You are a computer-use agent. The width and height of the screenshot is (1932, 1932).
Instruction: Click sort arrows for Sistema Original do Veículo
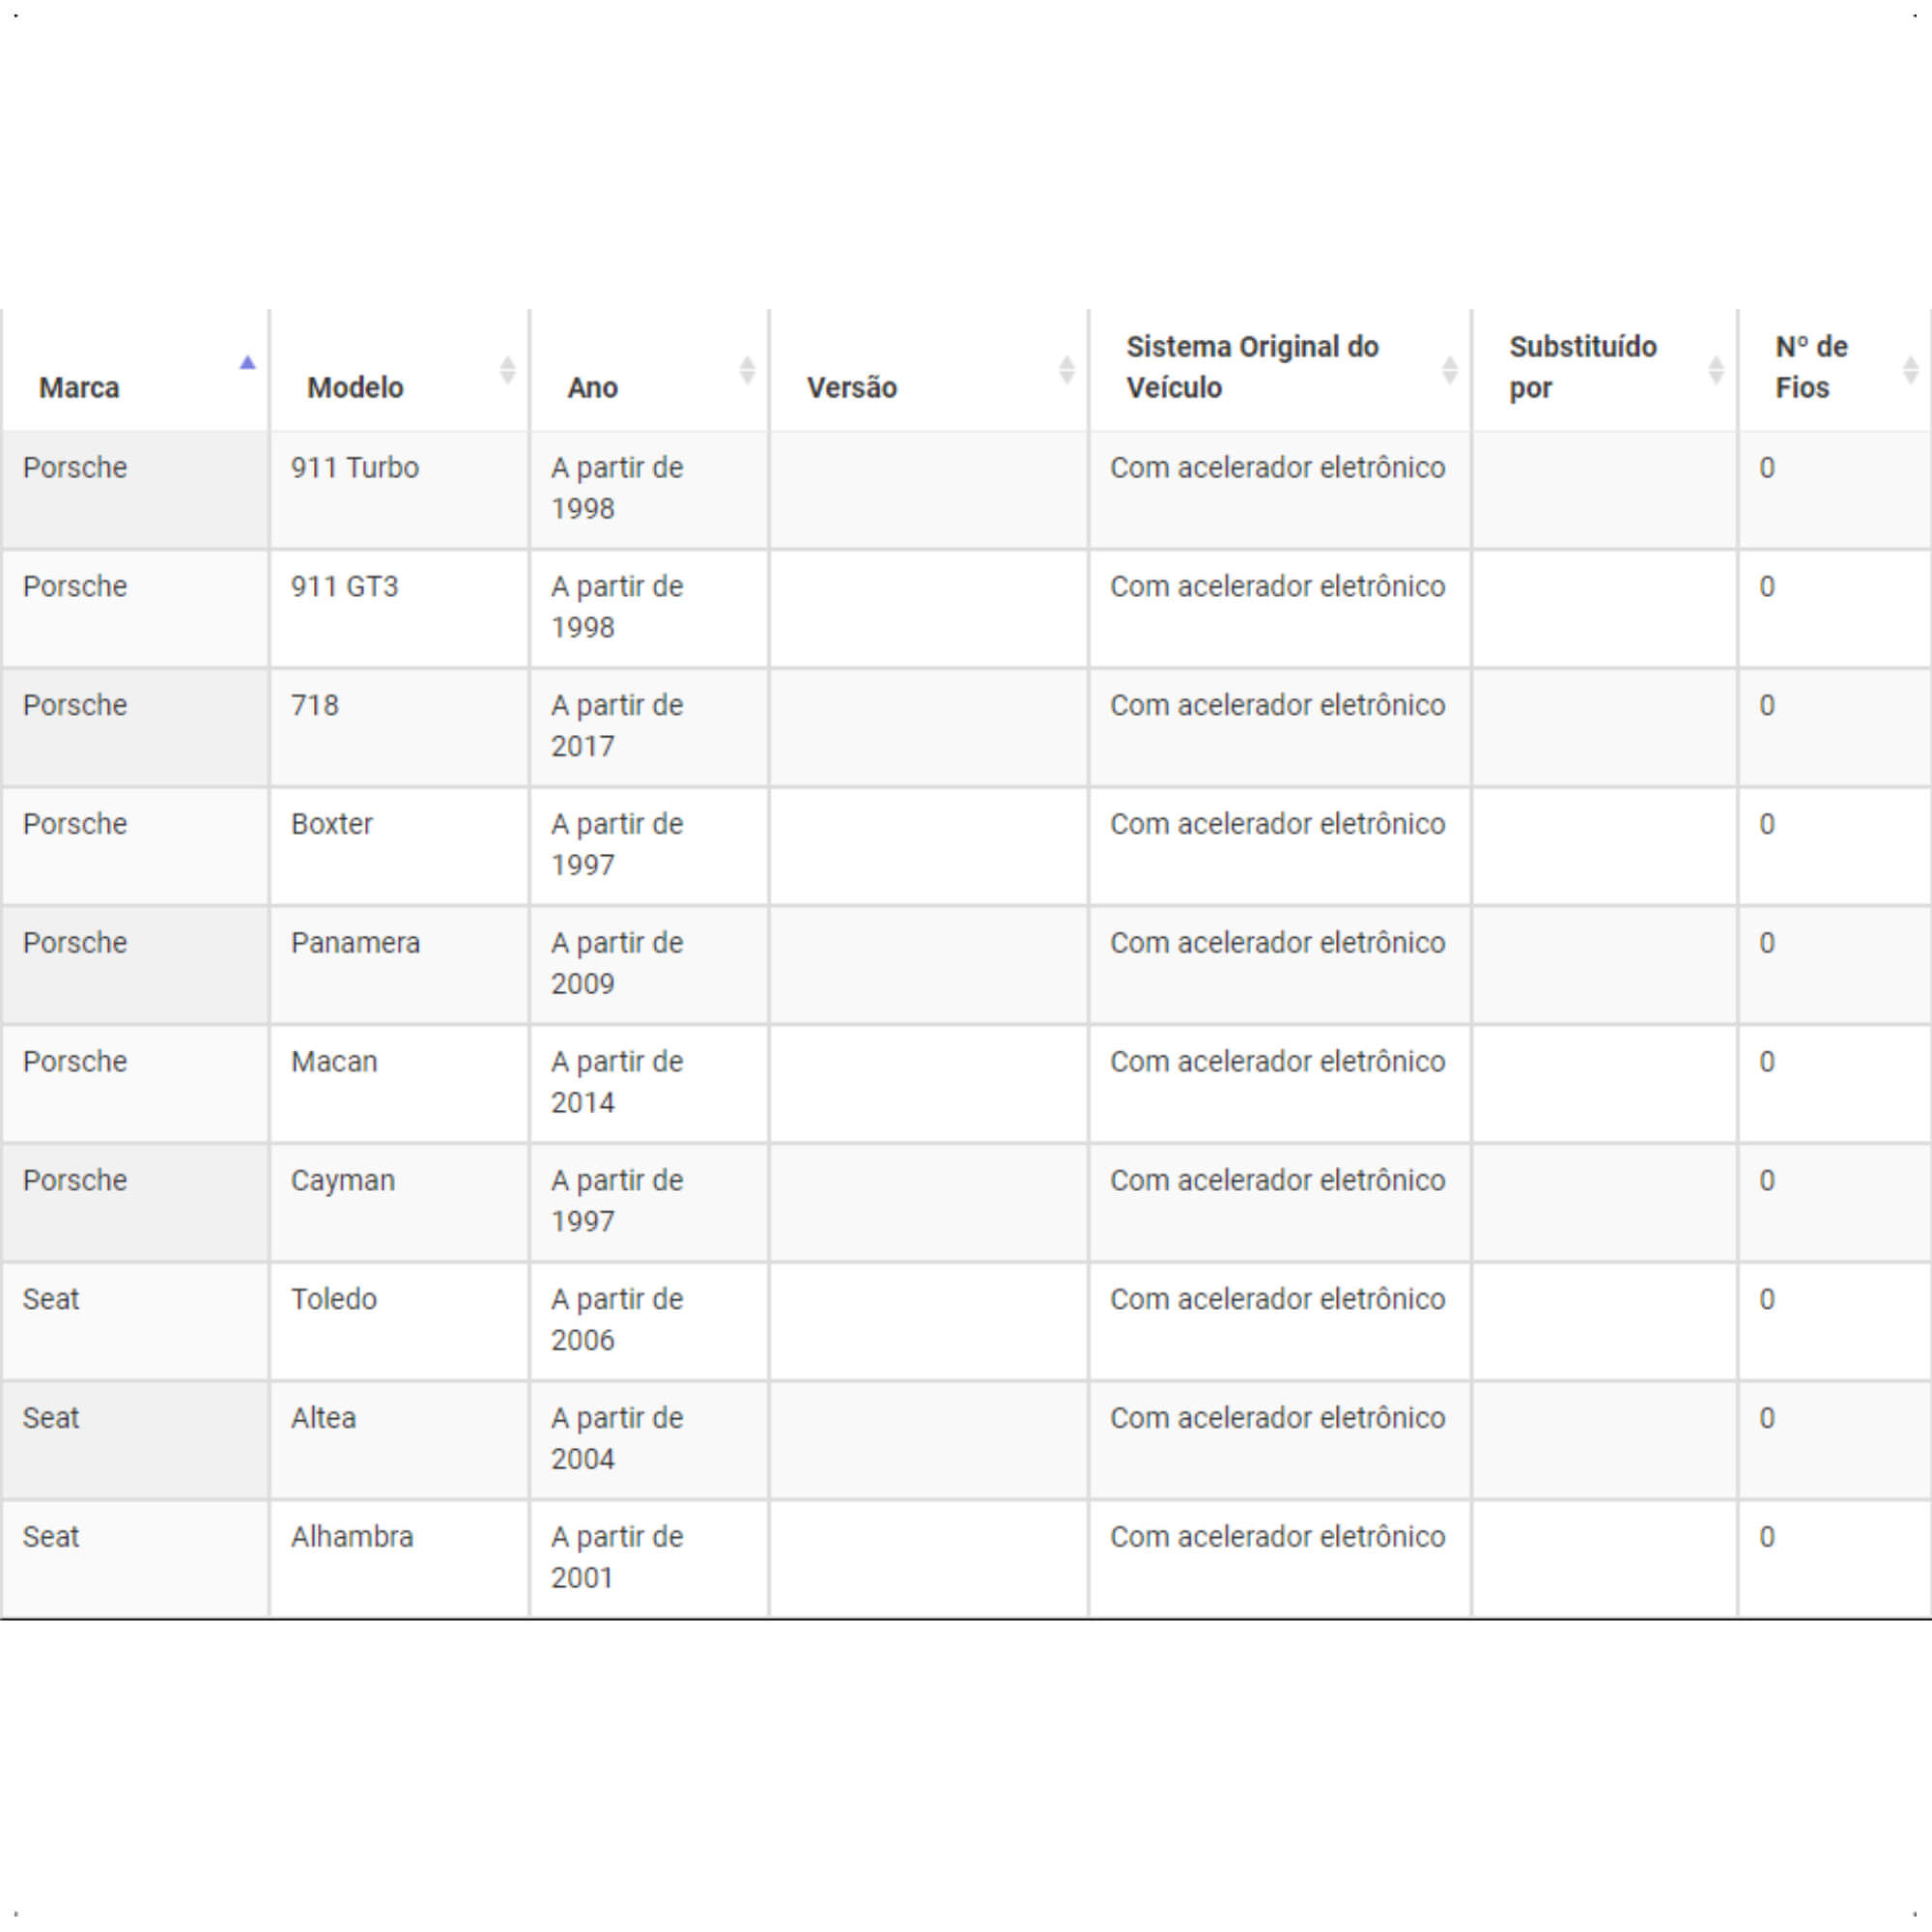[1450, 371]
